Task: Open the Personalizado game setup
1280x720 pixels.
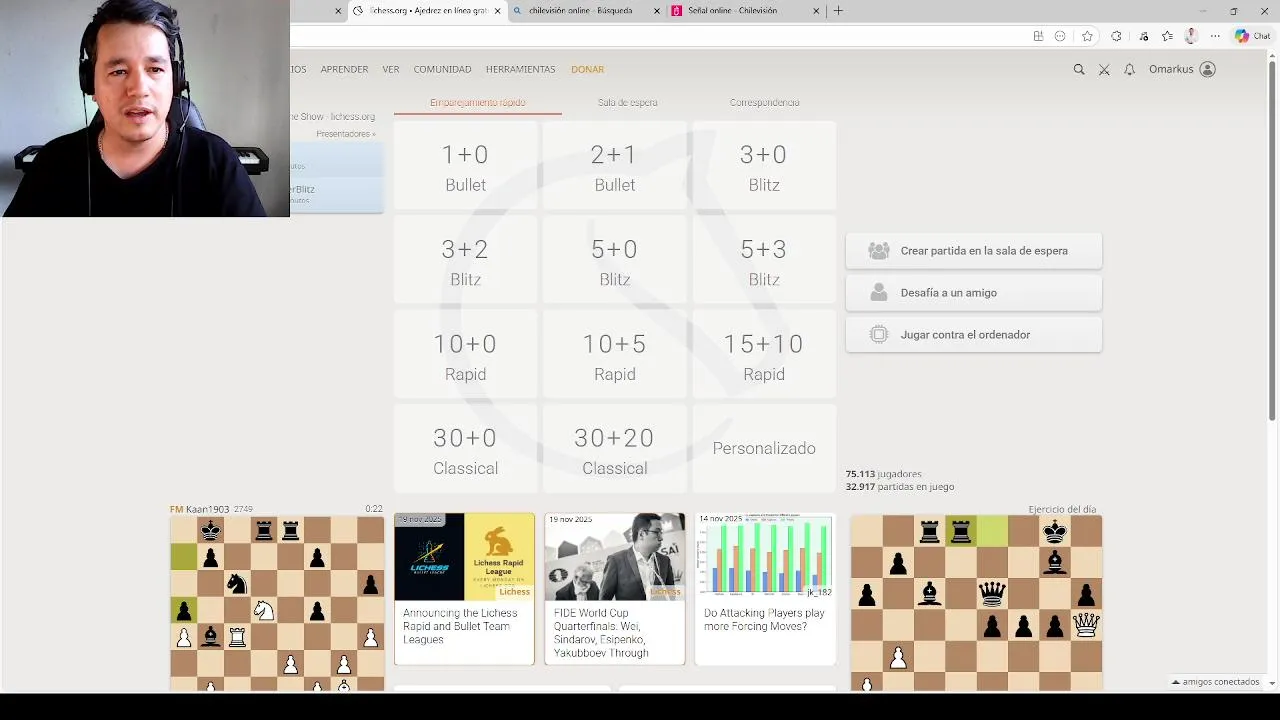Action: (764, 449)
